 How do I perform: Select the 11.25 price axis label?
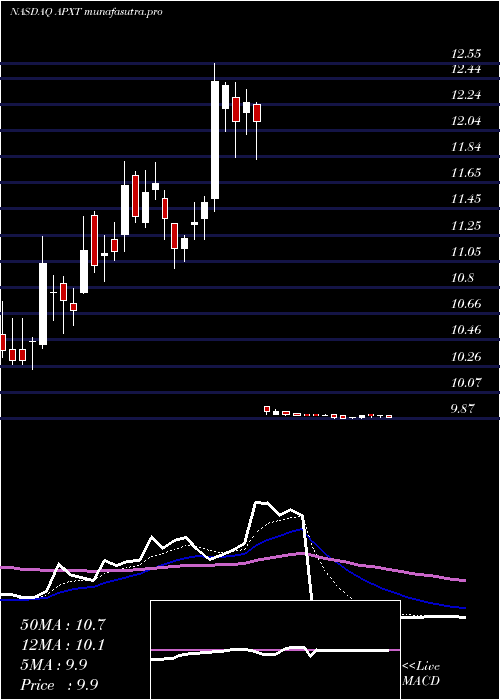coord(466,226)
